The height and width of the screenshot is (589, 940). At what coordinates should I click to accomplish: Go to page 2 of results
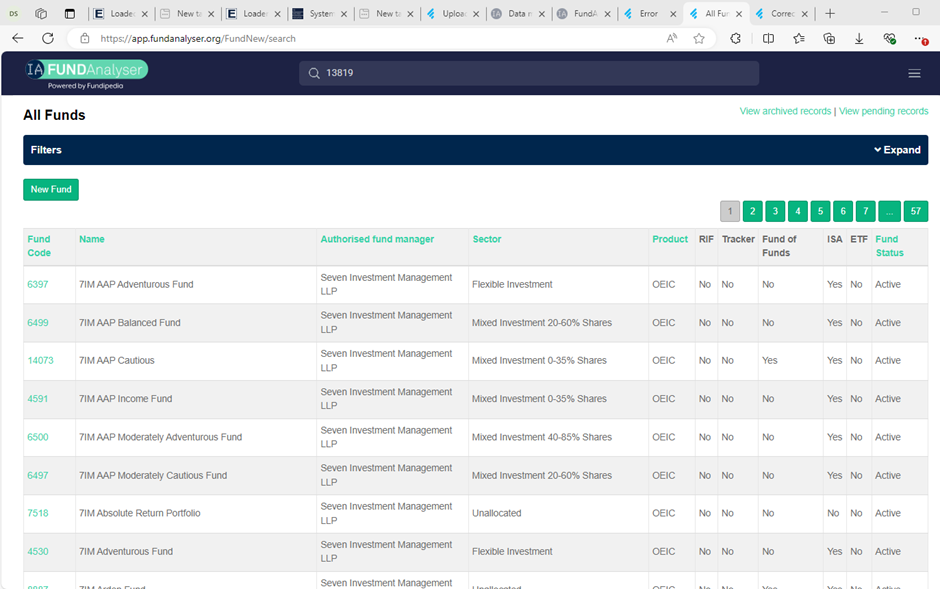(753, 211)
